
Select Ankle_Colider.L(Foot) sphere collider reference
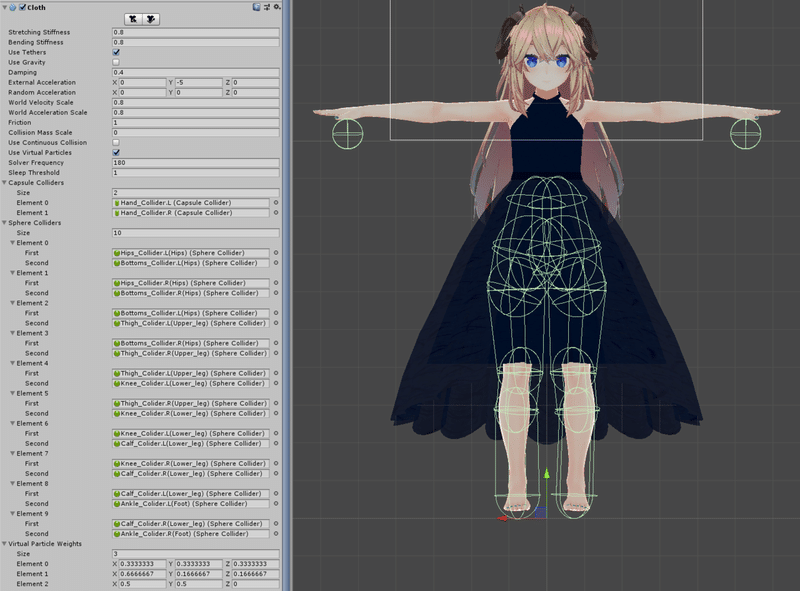[191, 504]
